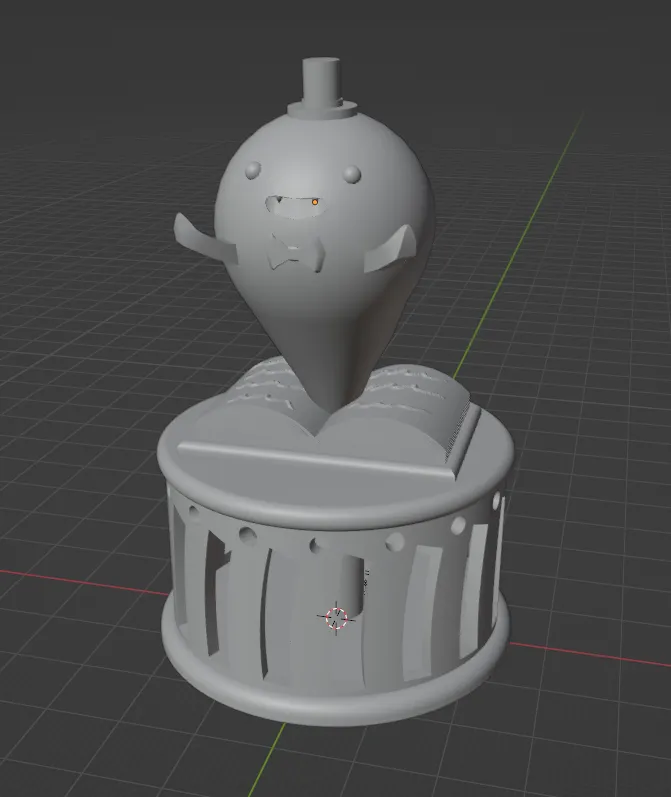Click the 3D cursor crosshair on the base
This screenshot has width=671, height=797.
click(x=336, y=619)
